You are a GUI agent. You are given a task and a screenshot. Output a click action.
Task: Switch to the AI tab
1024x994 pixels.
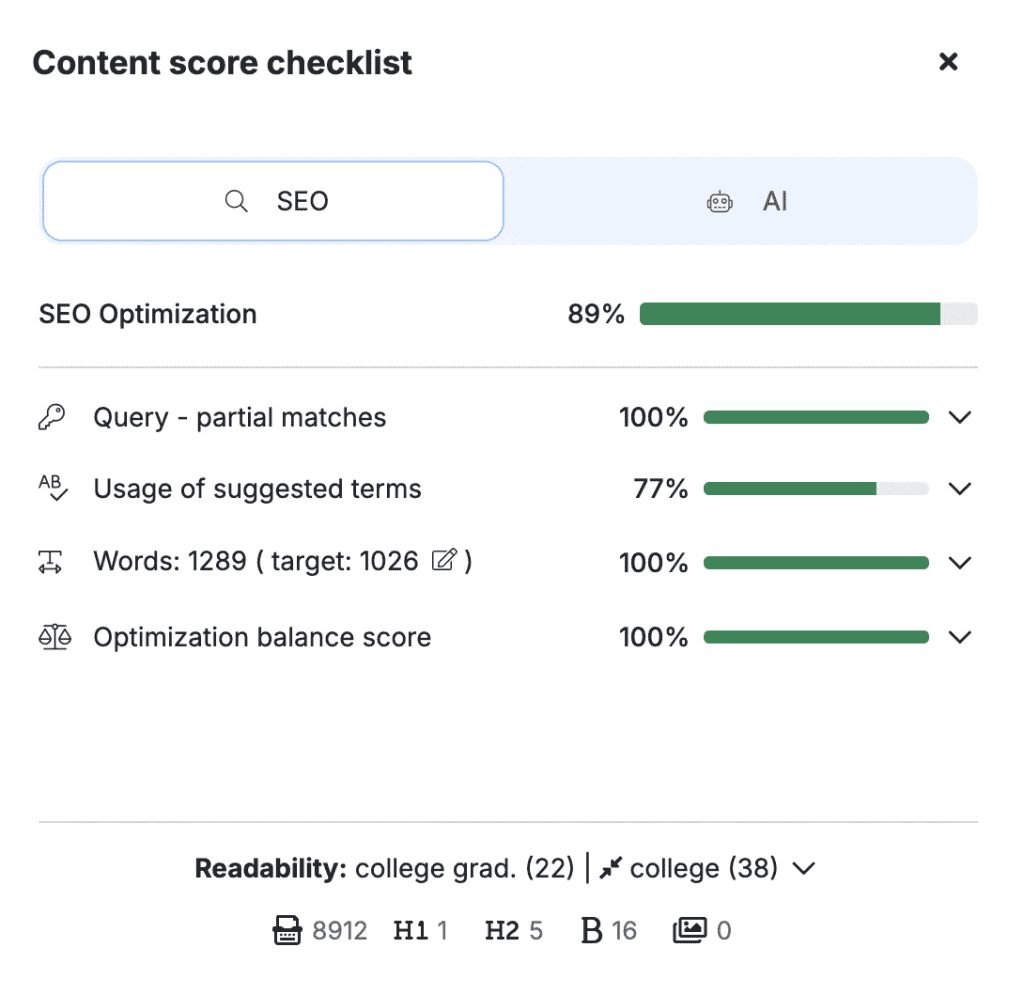[741, 201]
